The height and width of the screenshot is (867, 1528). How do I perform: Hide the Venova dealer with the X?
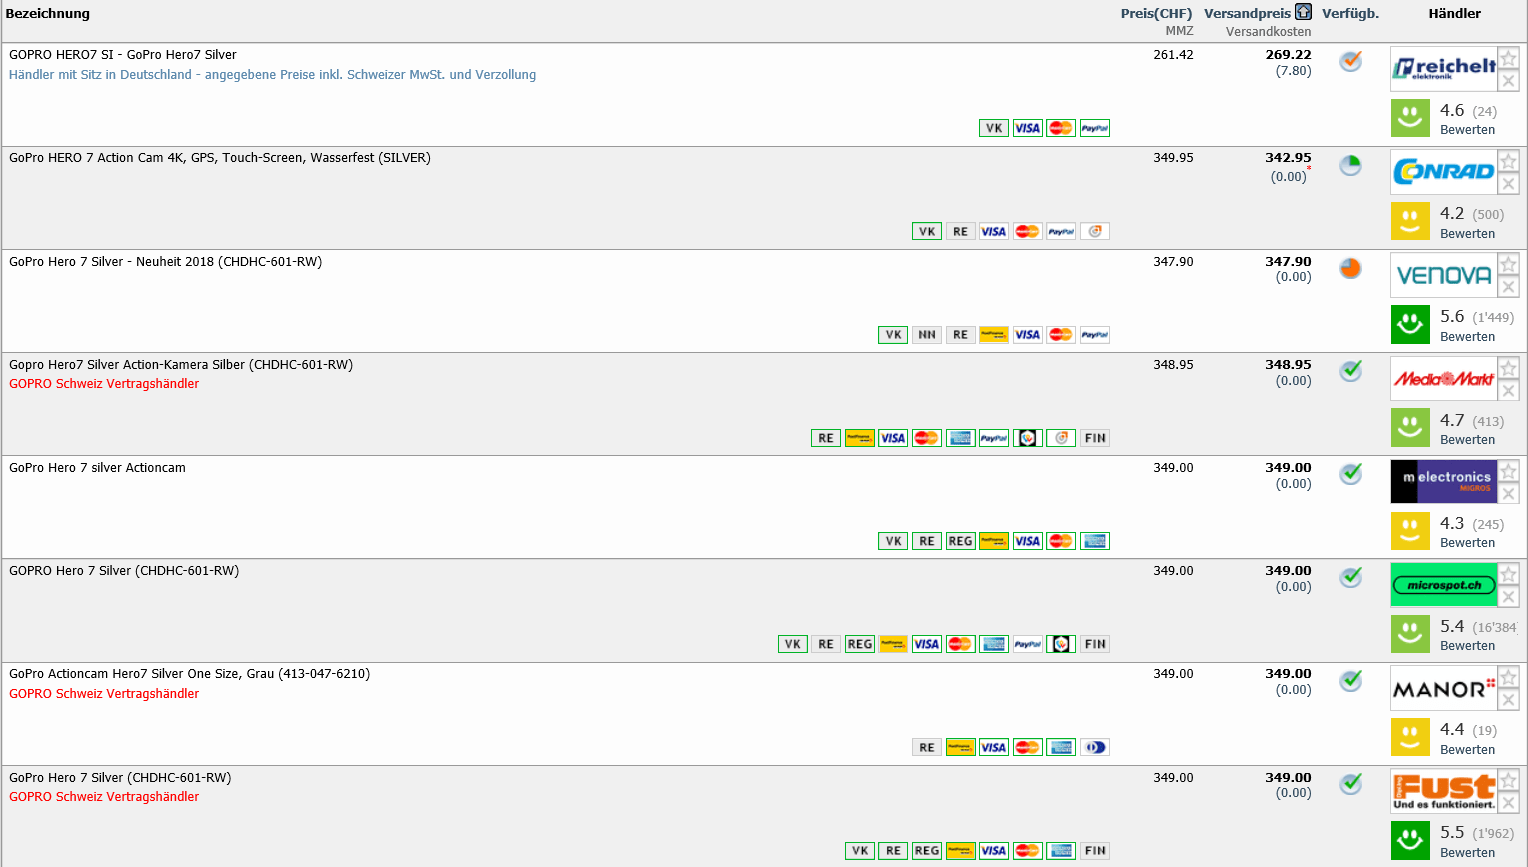point(1508,287)
